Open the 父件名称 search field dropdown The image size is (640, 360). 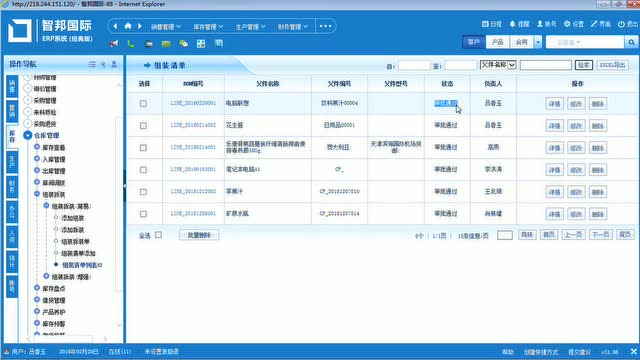498,65
